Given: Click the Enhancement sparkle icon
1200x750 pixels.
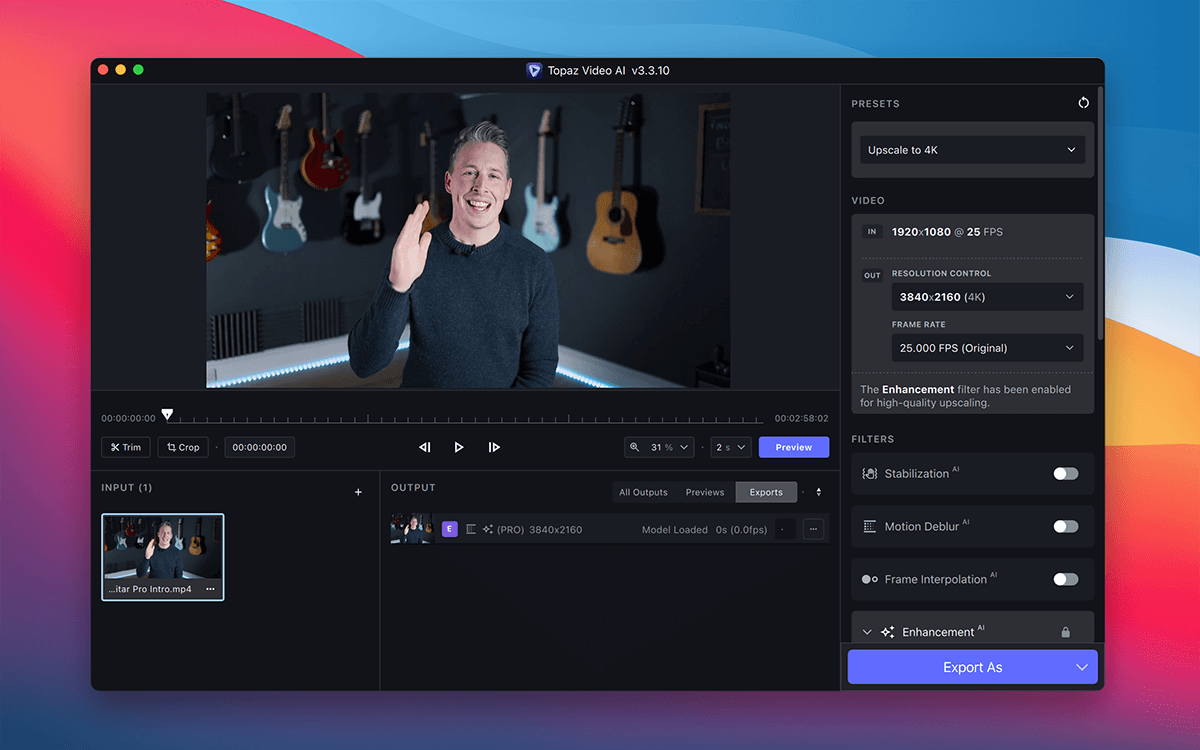Looking at the screenshot, I should click(x=887, y=632).
